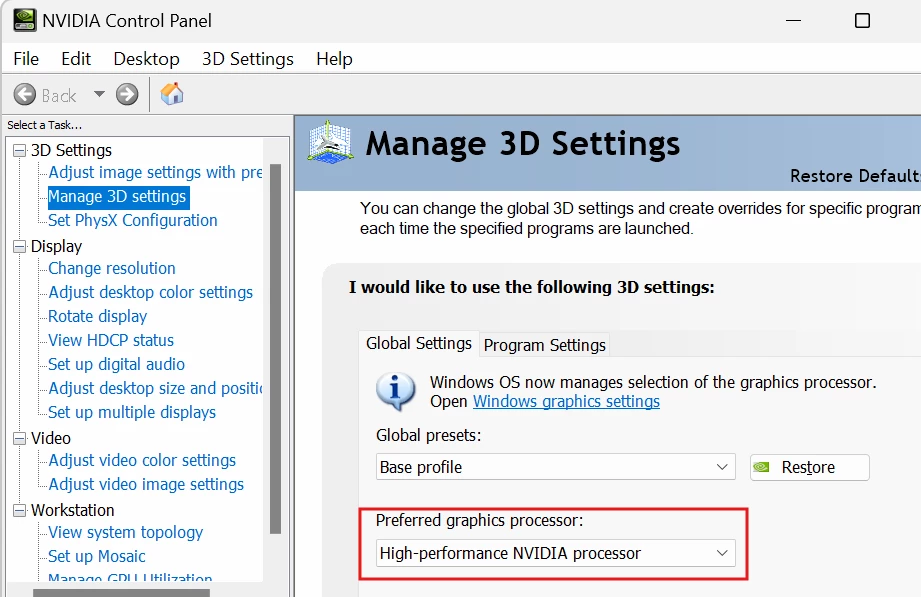Switch to the Global Settings tab

(418, 343)
